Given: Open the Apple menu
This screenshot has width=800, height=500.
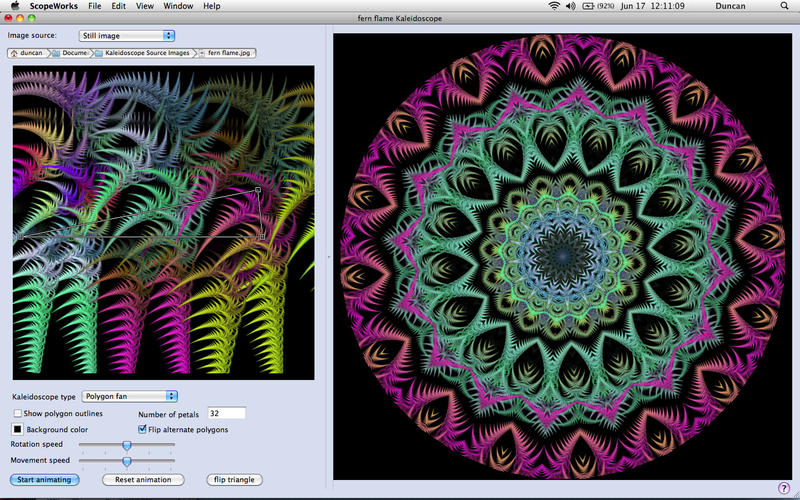Looking at the screenshot, I should click(x=15, y=6).
